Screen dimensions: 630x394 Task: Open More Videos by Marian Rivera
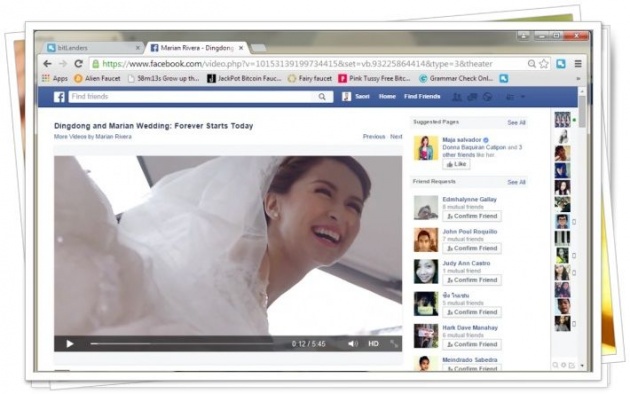coord(92,137)
